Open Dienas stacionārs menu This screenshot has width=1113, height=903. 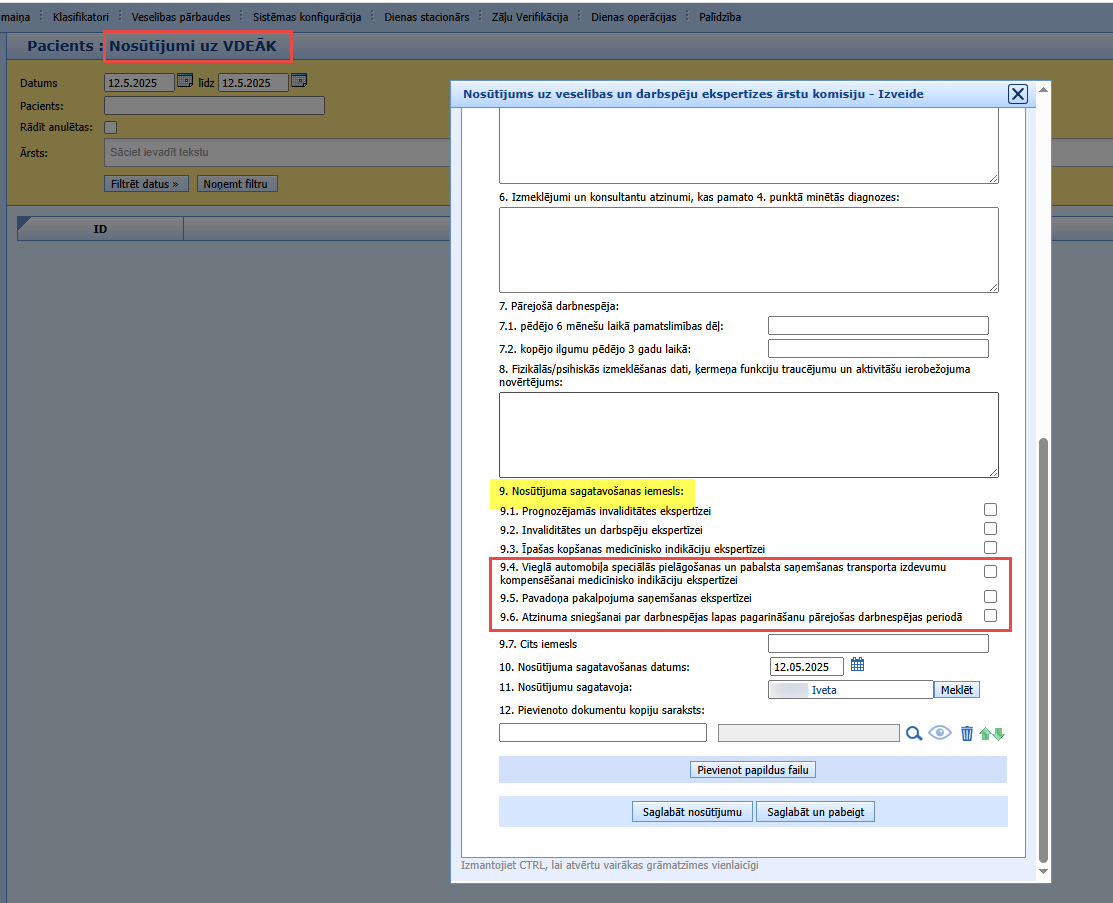point(427,17)
